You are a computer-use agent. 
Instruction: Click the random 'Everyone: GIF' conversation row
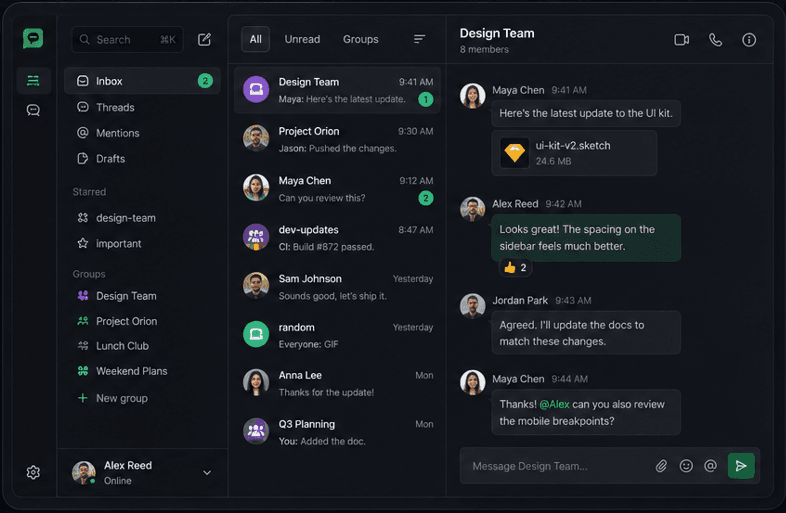pyautogui.click(x=337, y=335)
